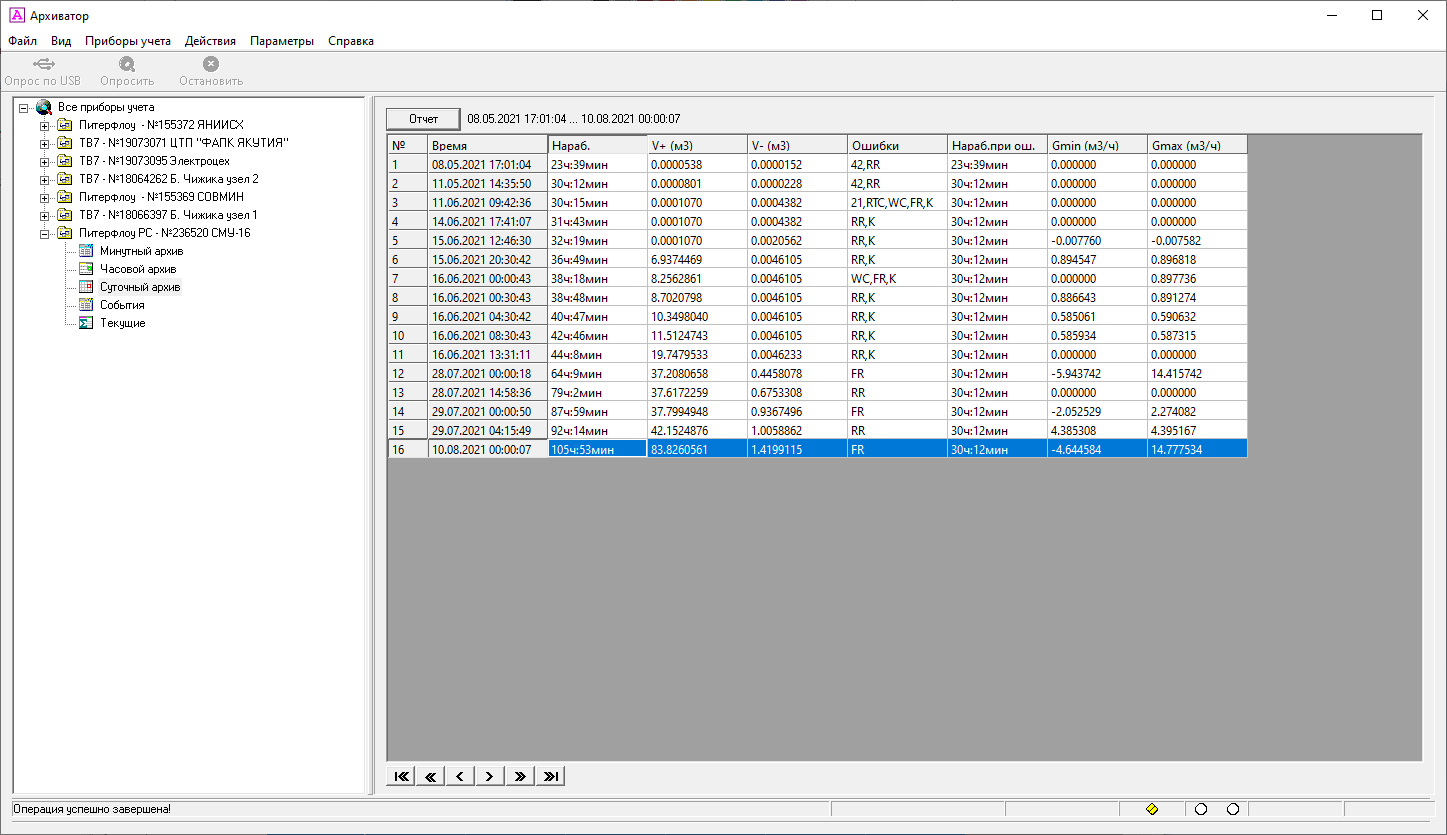This screenshot has width=1447, height=835.
Task: Expand Питерфлоу №155372 ЯНИИСХ node
Action: (x=44, y=126)
